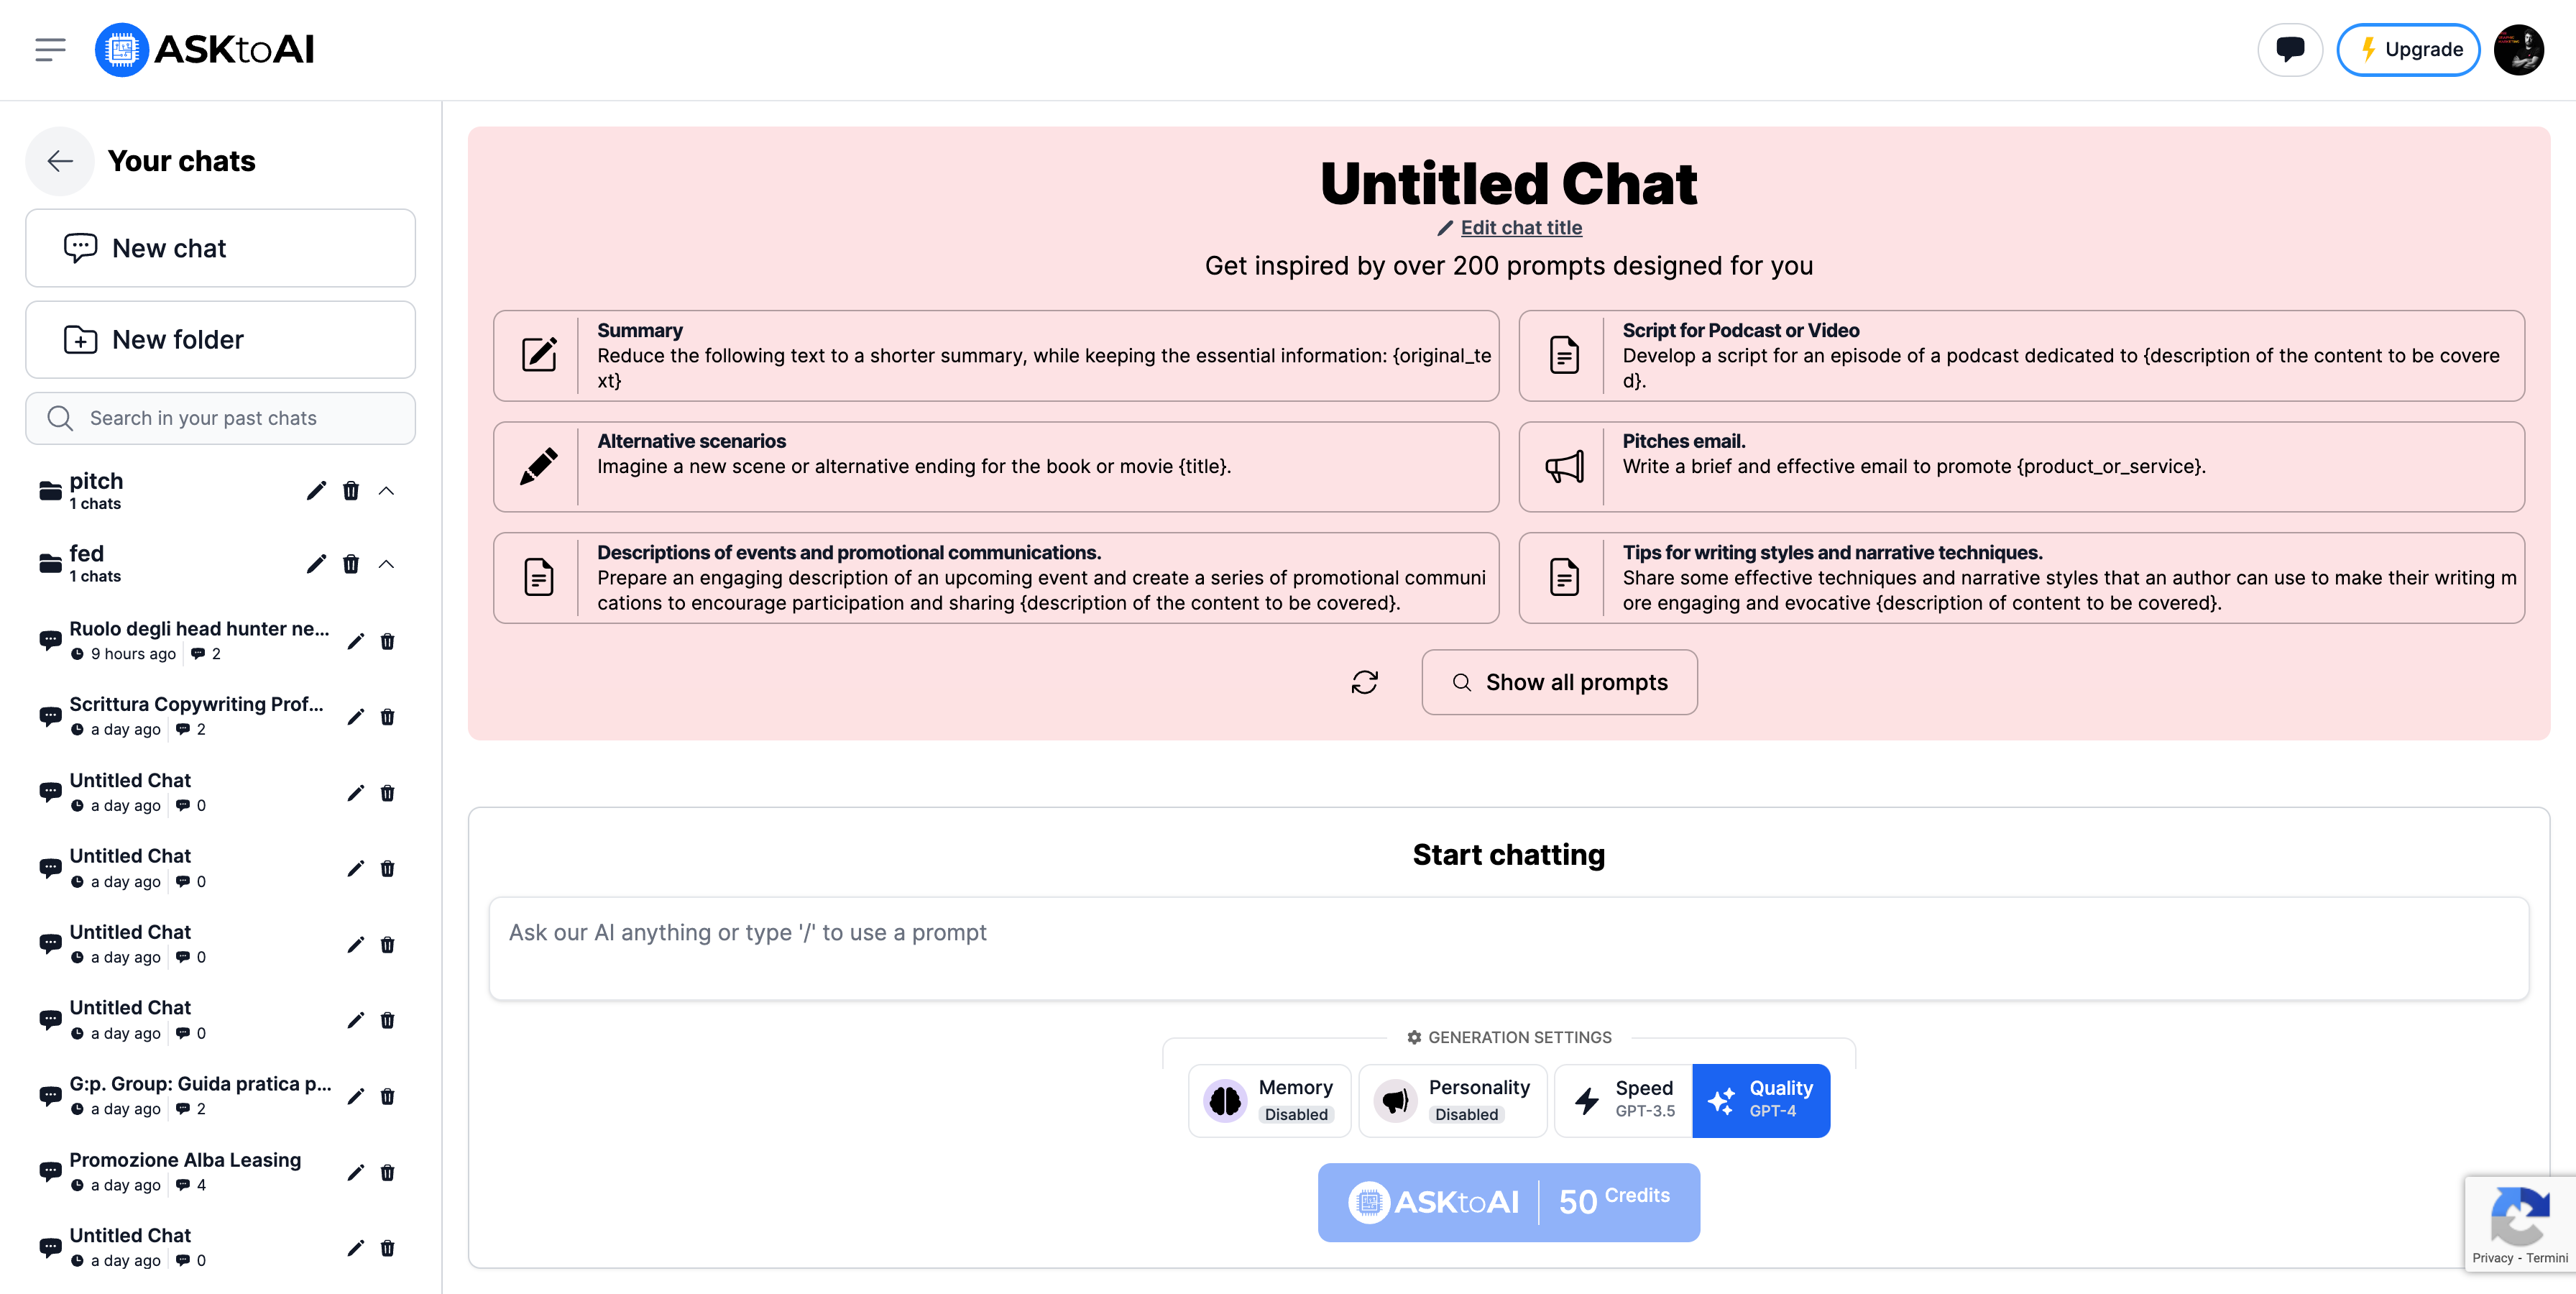This screenshot has height=1294, width=2576.
Task: Rename 'Promozione Alba Leasing' using its pencil icon
Action: pyautogui.click(x=356, y=1172)
